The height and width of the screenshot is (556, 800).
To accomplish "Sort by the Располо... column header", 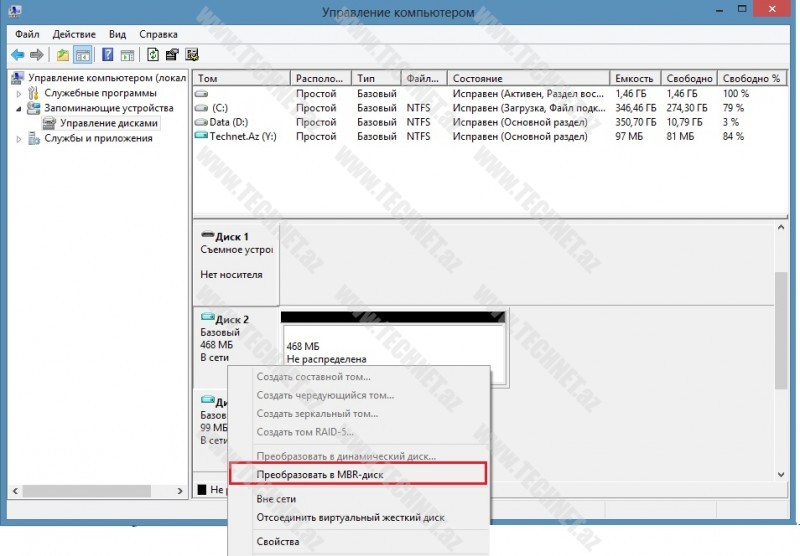I will (321, 78).
